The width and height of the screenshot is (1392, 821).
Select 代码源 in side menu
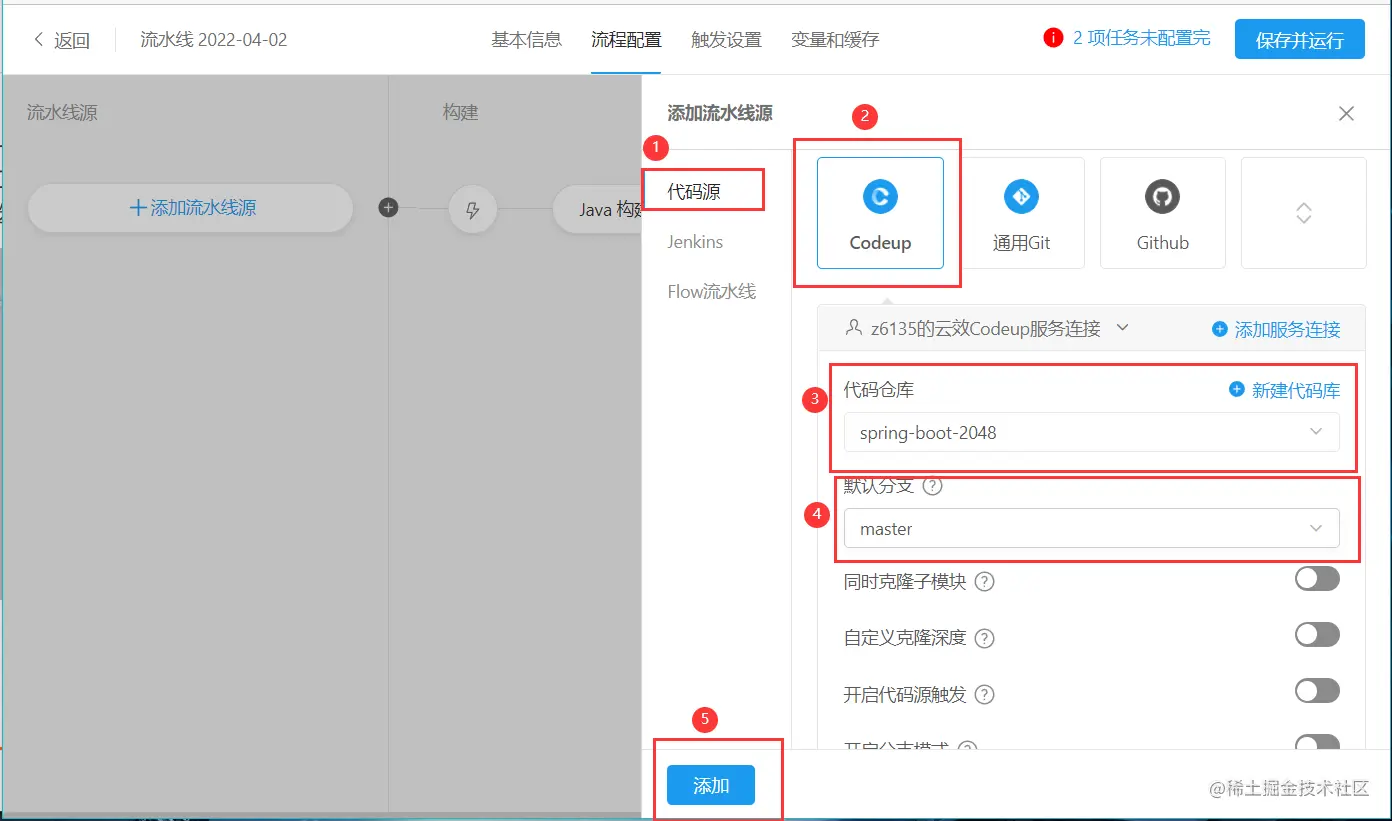pyautogui.click(x=694, y=192)
